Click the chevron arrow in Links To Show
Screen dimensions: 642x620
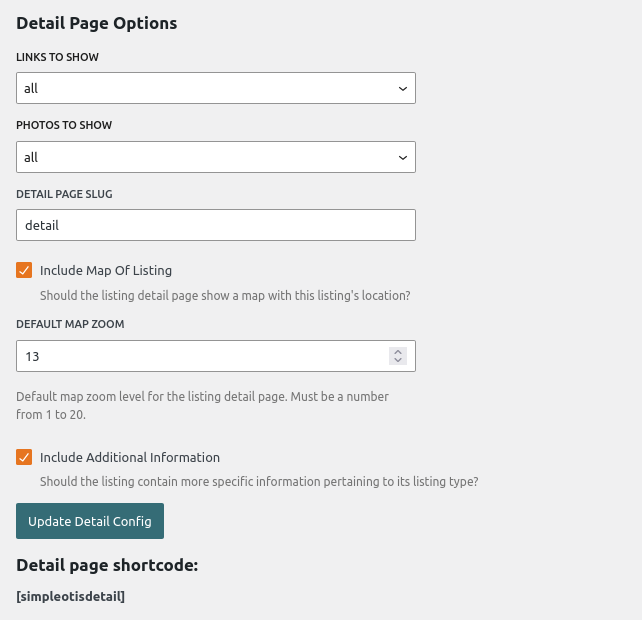(x=402, y=89)
